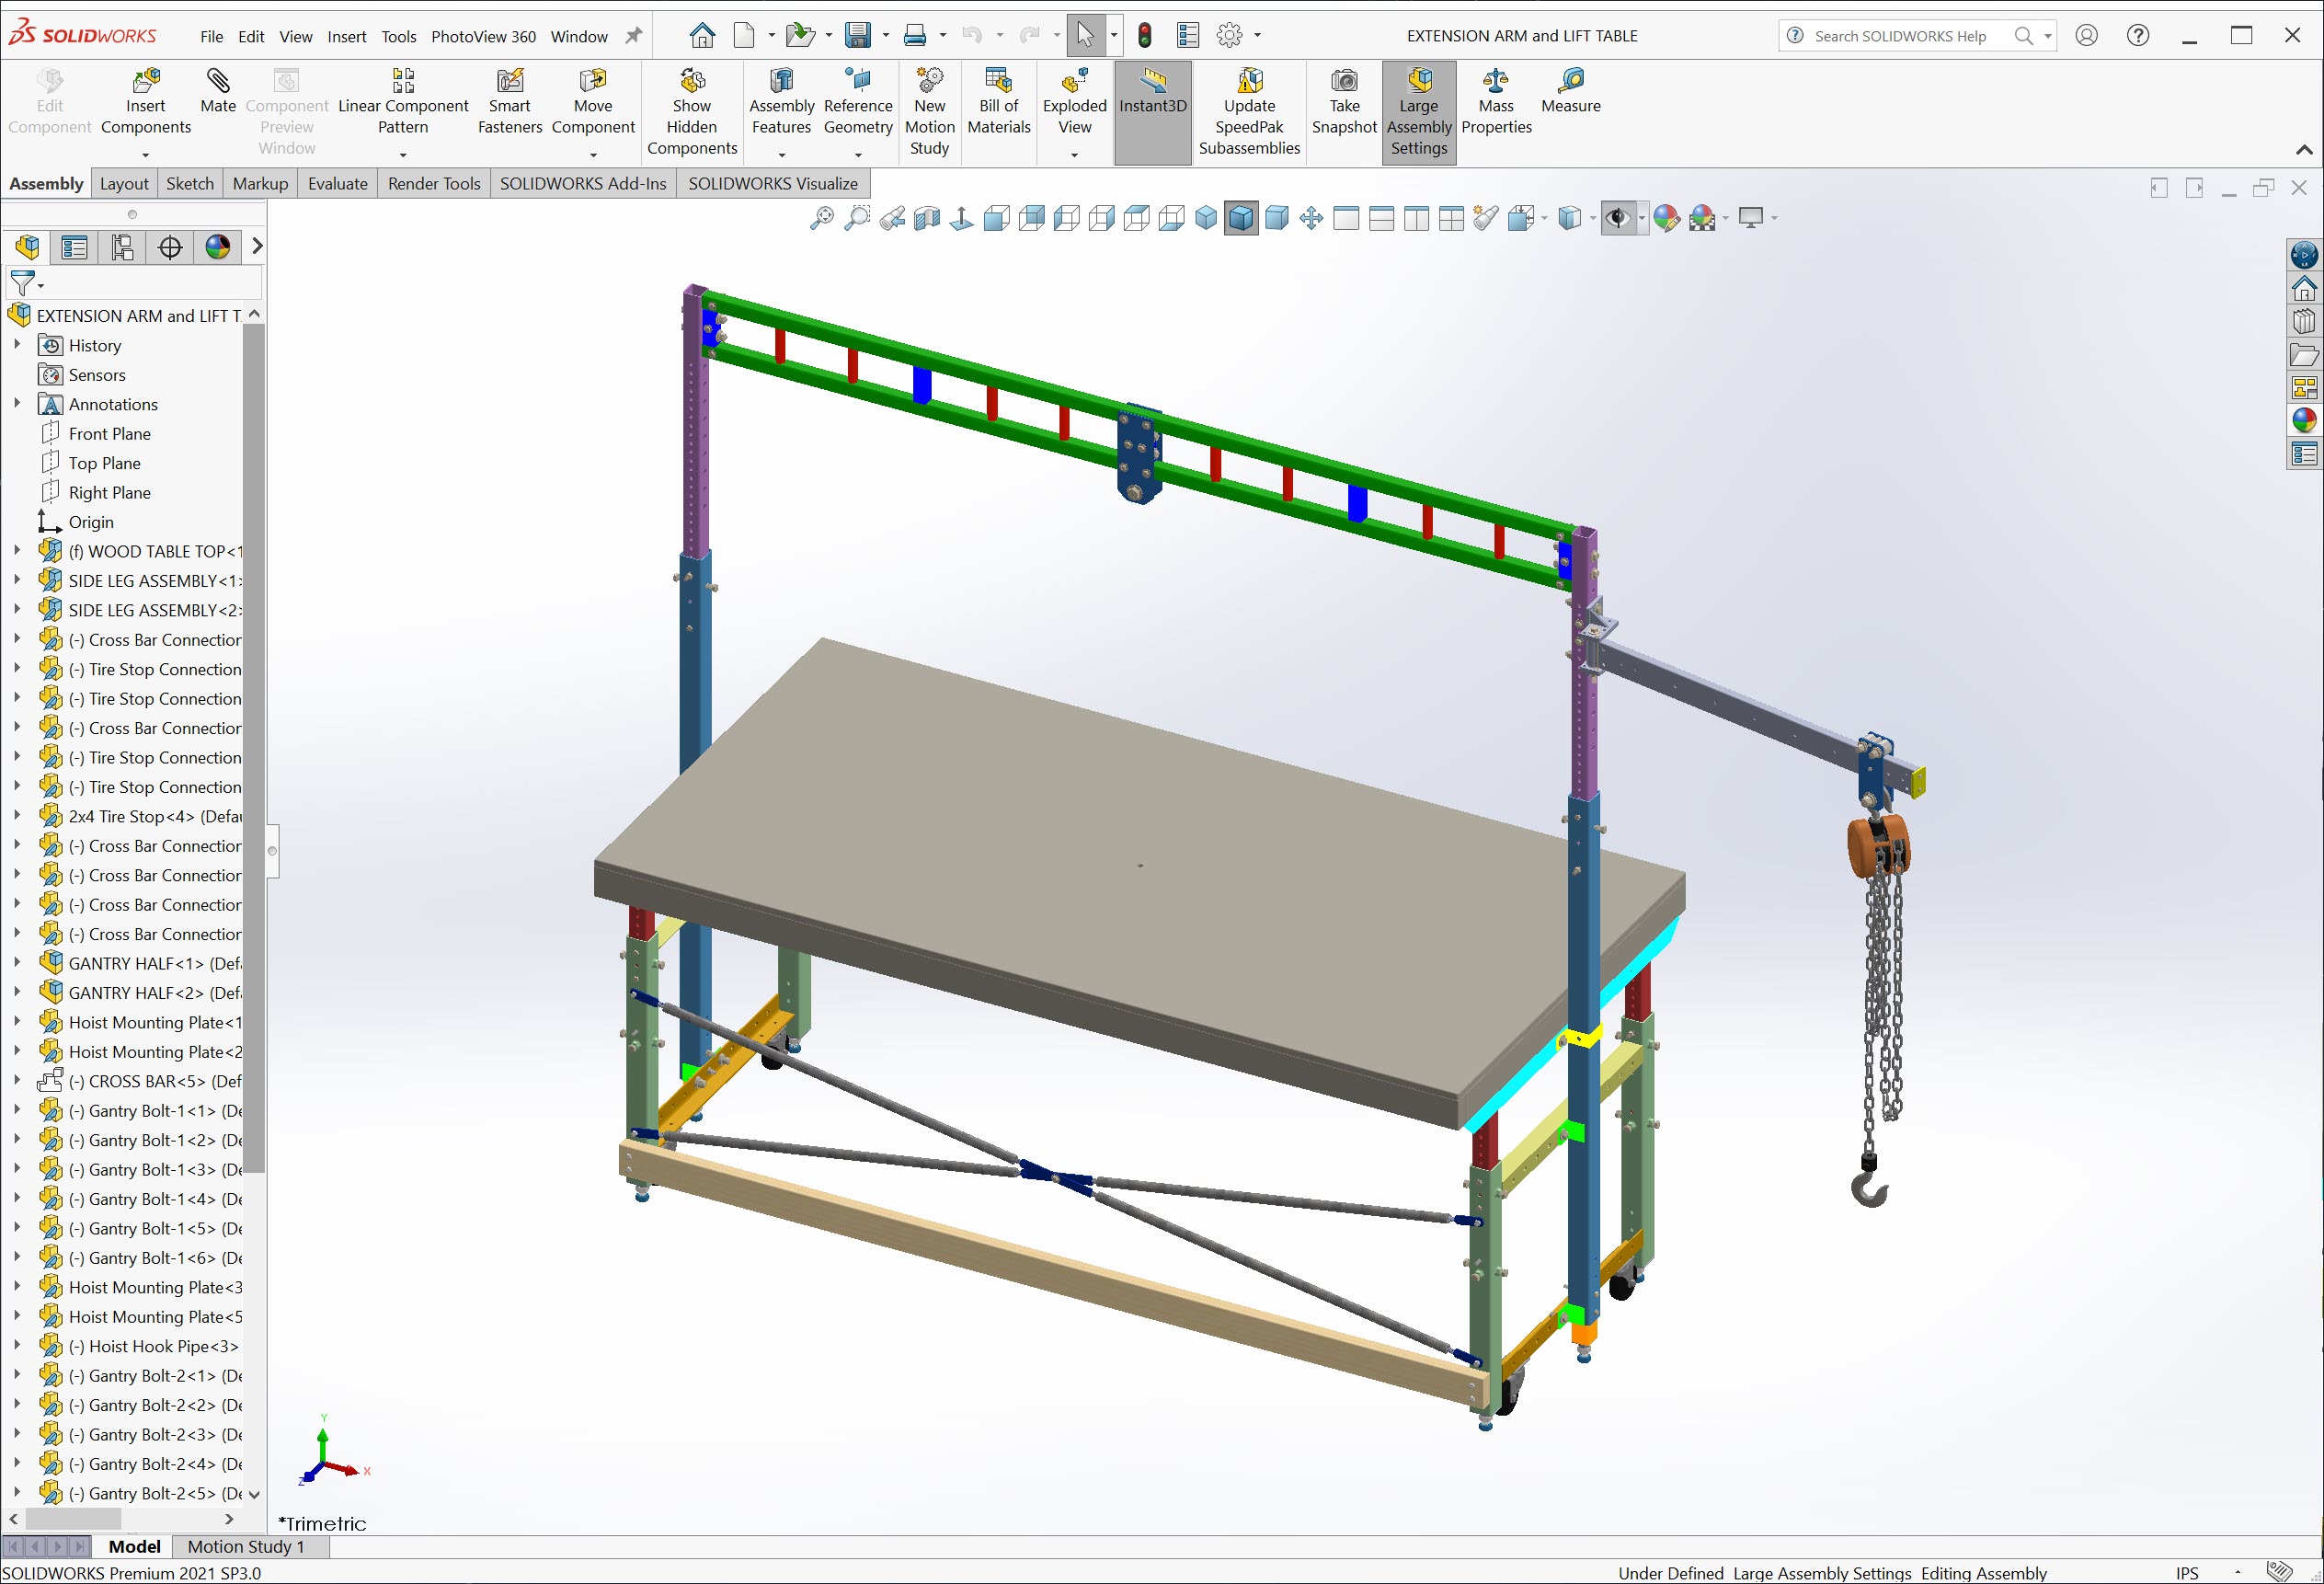Open Smart Fasteners tool
The width and height of the screenshot is (2324, 1584).
click(x=509, y=81)
